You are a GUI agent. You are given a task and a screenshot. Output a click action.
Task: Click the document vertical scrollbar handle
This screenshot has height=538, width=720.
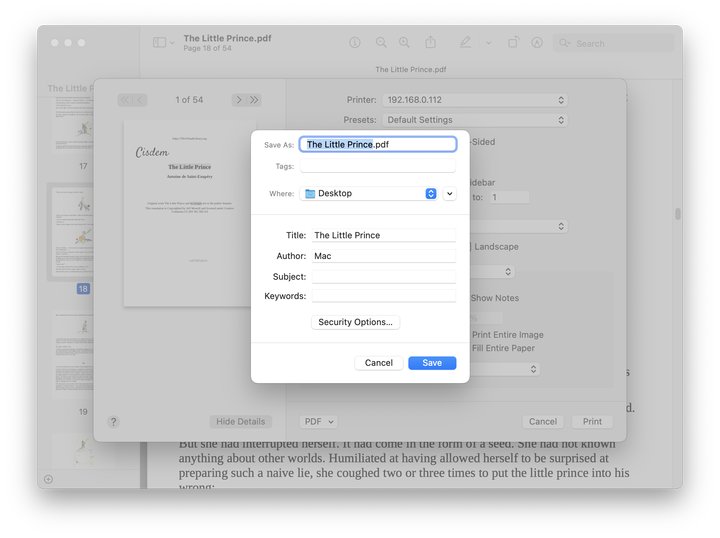coord(677,214)
